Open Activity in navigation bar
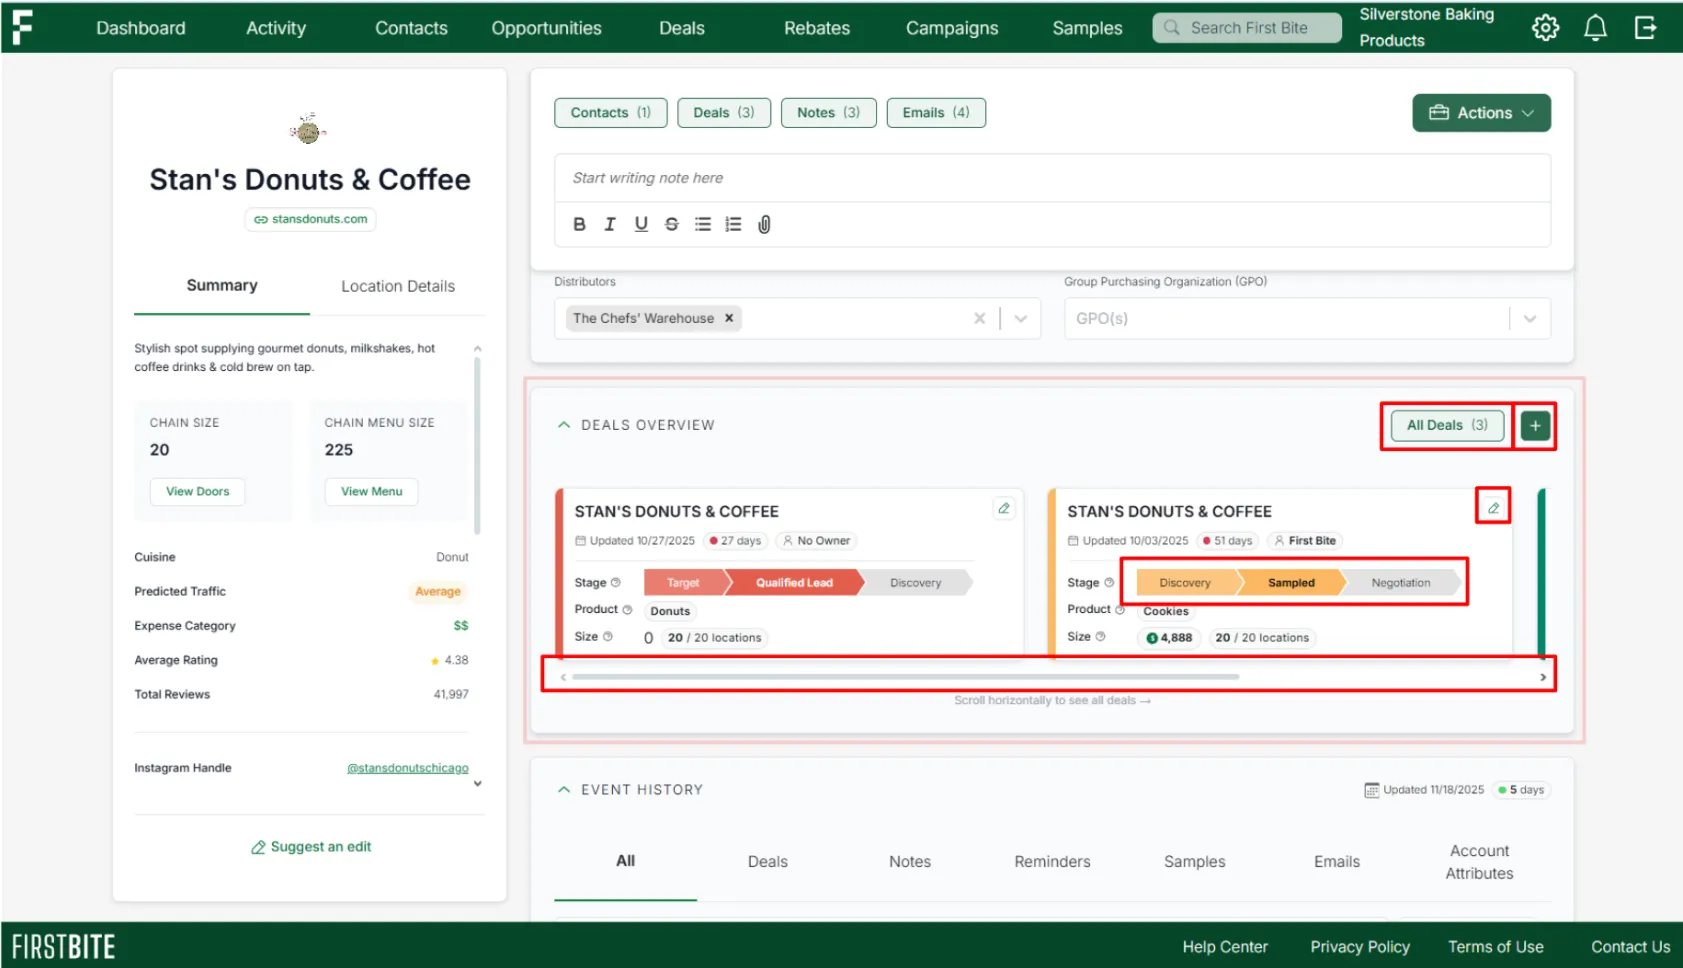The image size is (1683, 968). pos(276,28)
